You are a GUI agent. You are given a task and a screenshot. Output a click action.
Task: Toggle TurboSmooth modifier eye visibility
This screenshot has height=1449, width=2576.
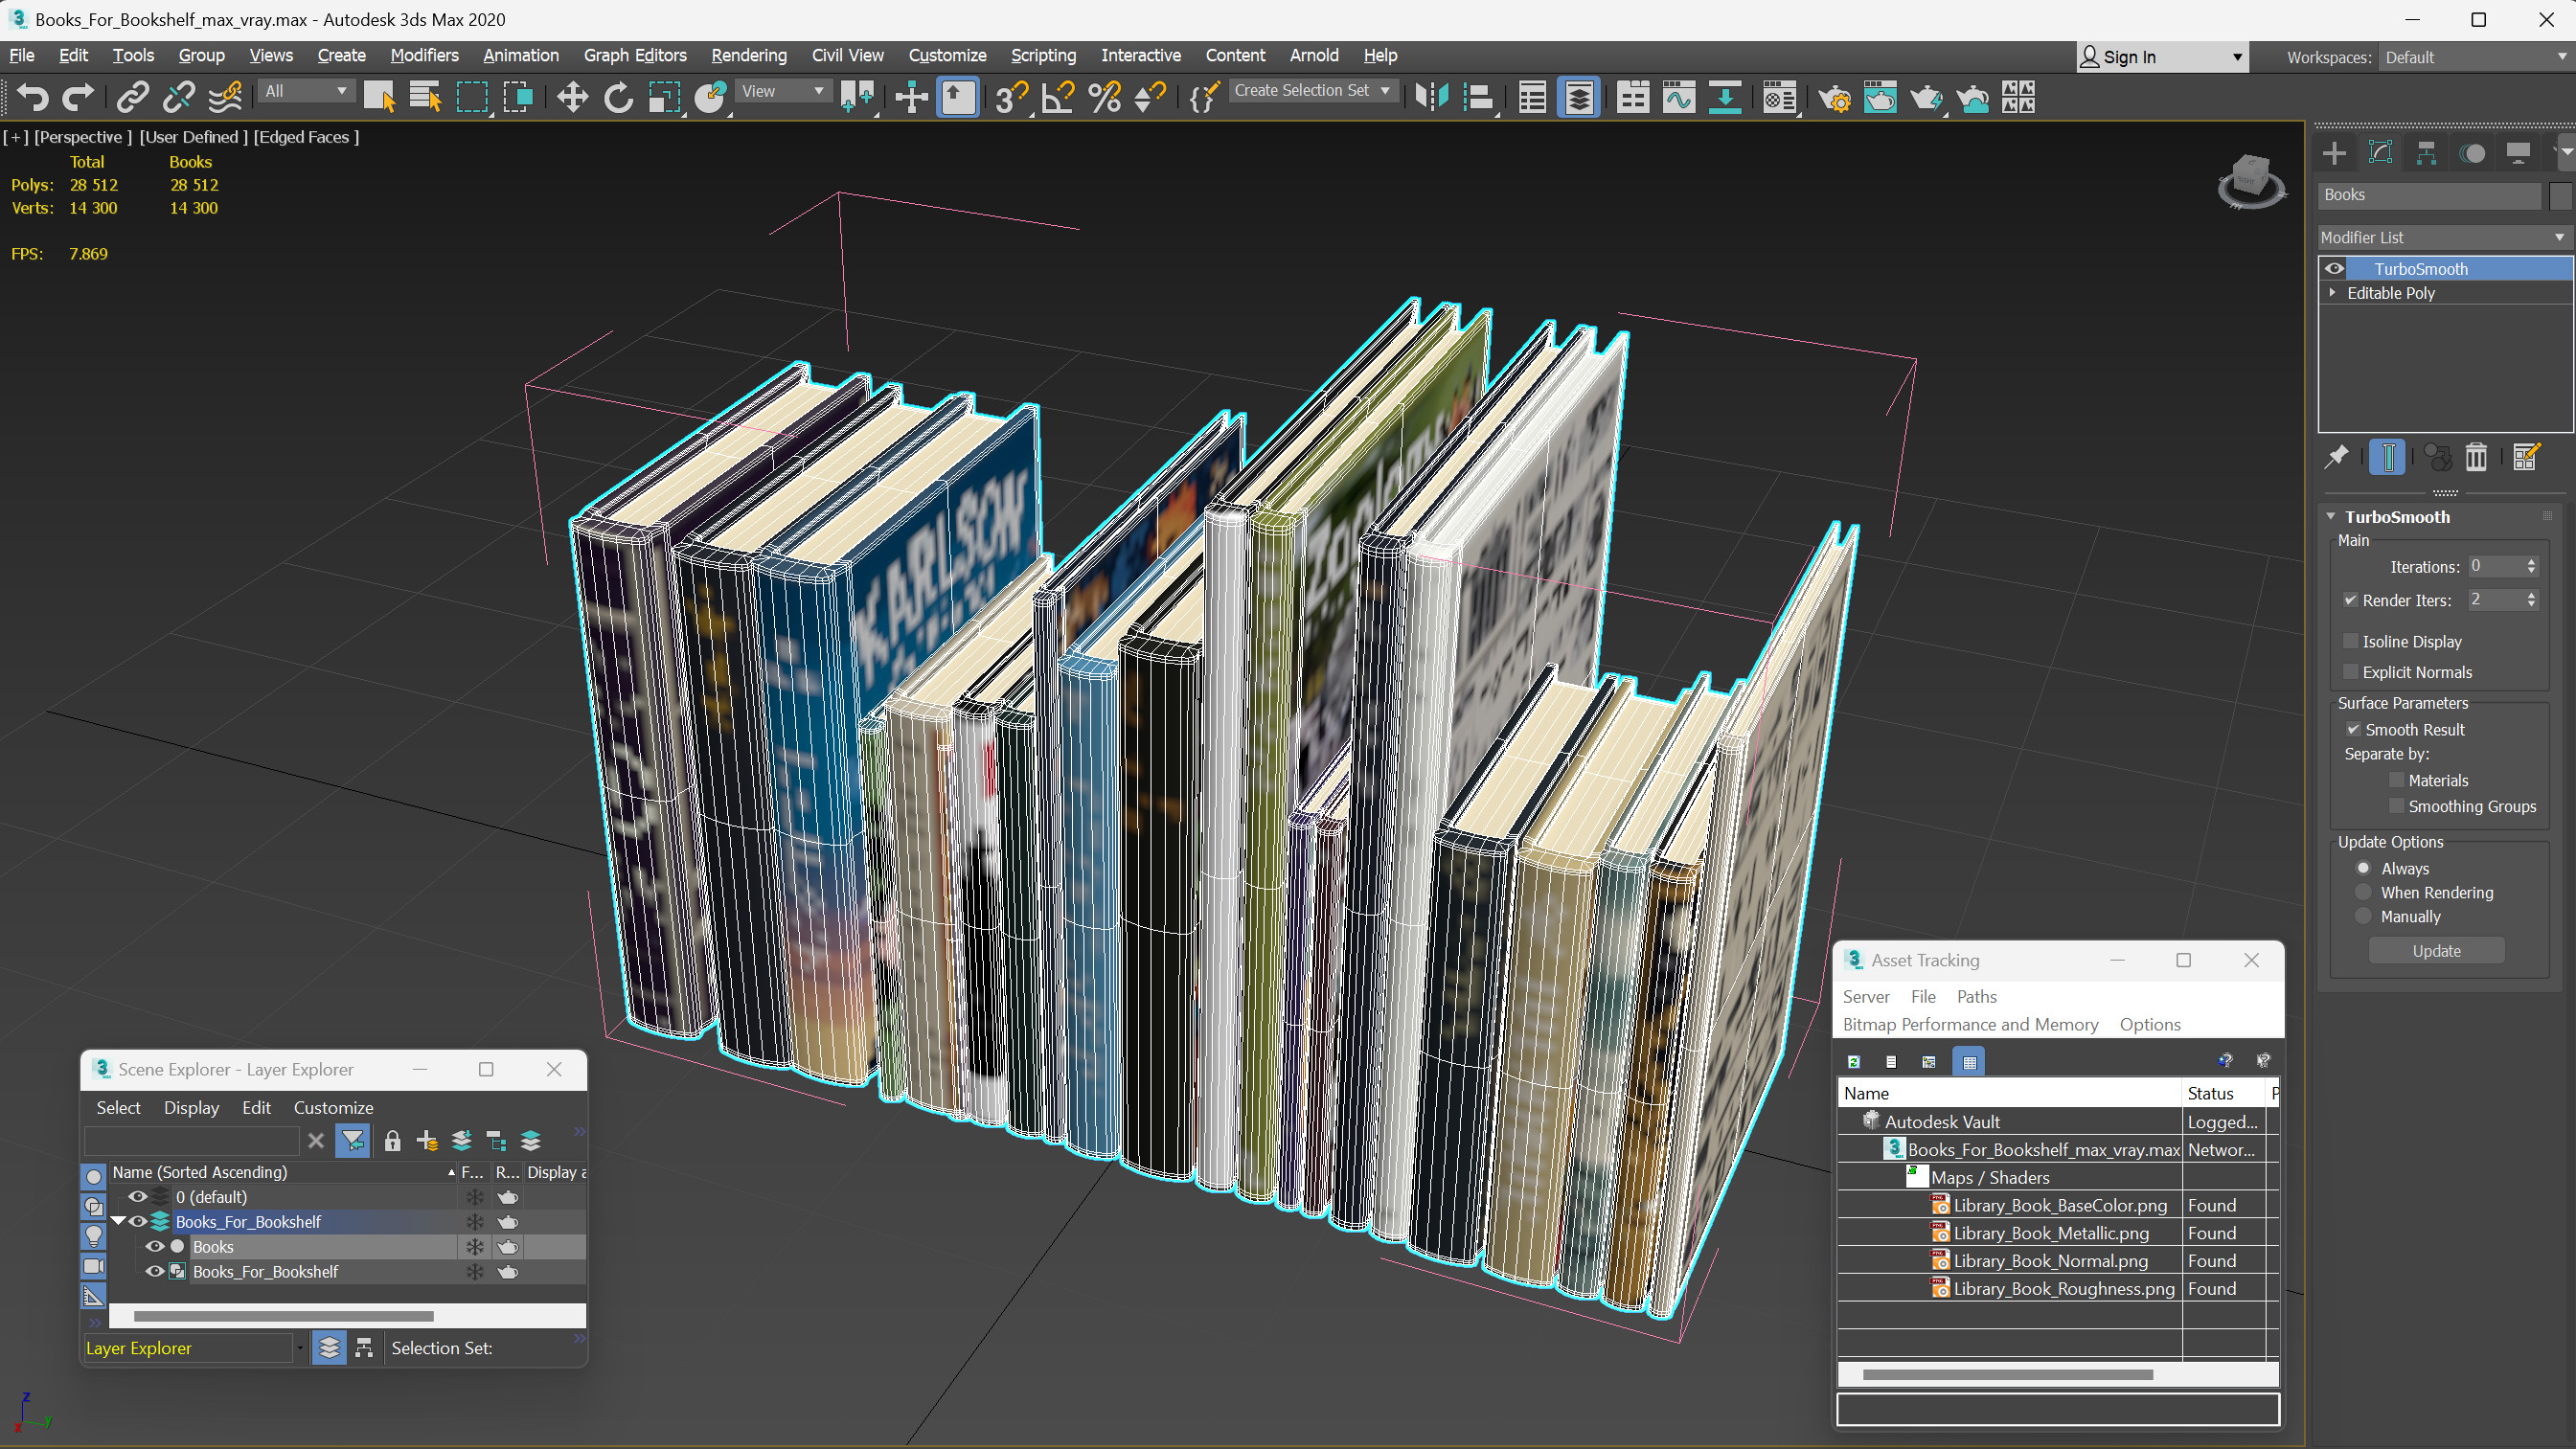point(2334,268)
